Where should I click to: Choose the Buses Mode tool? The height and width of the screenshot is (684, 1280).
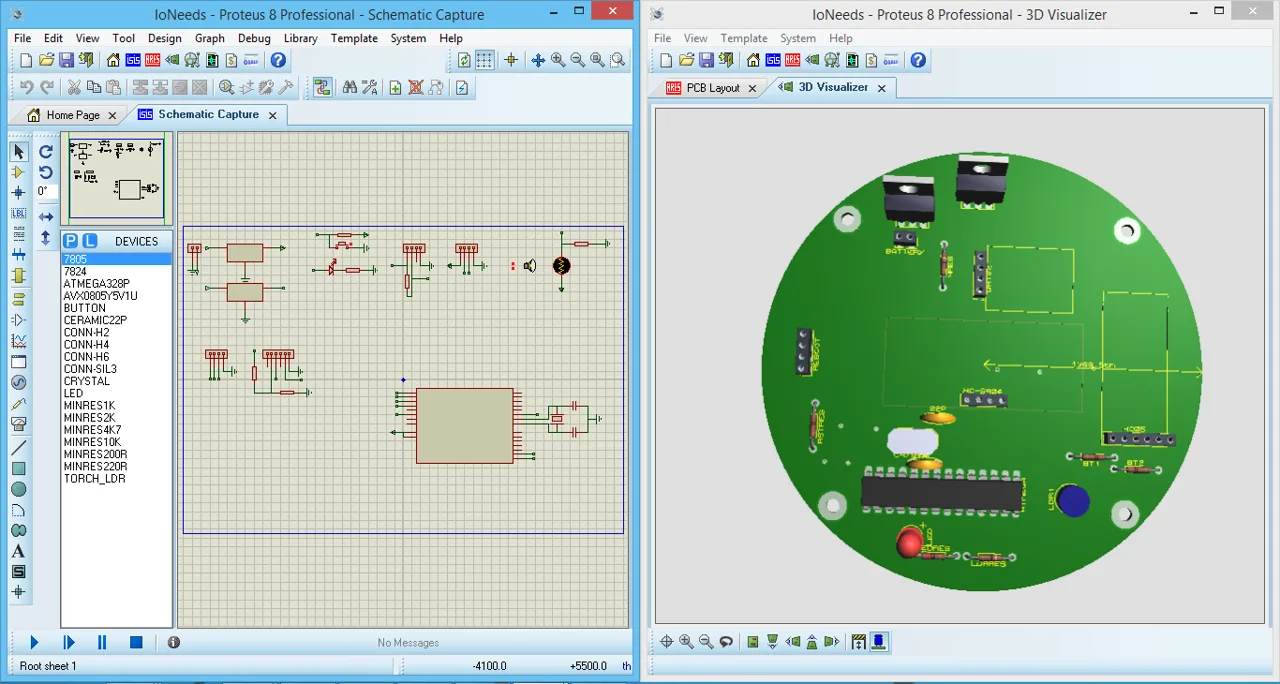coord(18,255)
